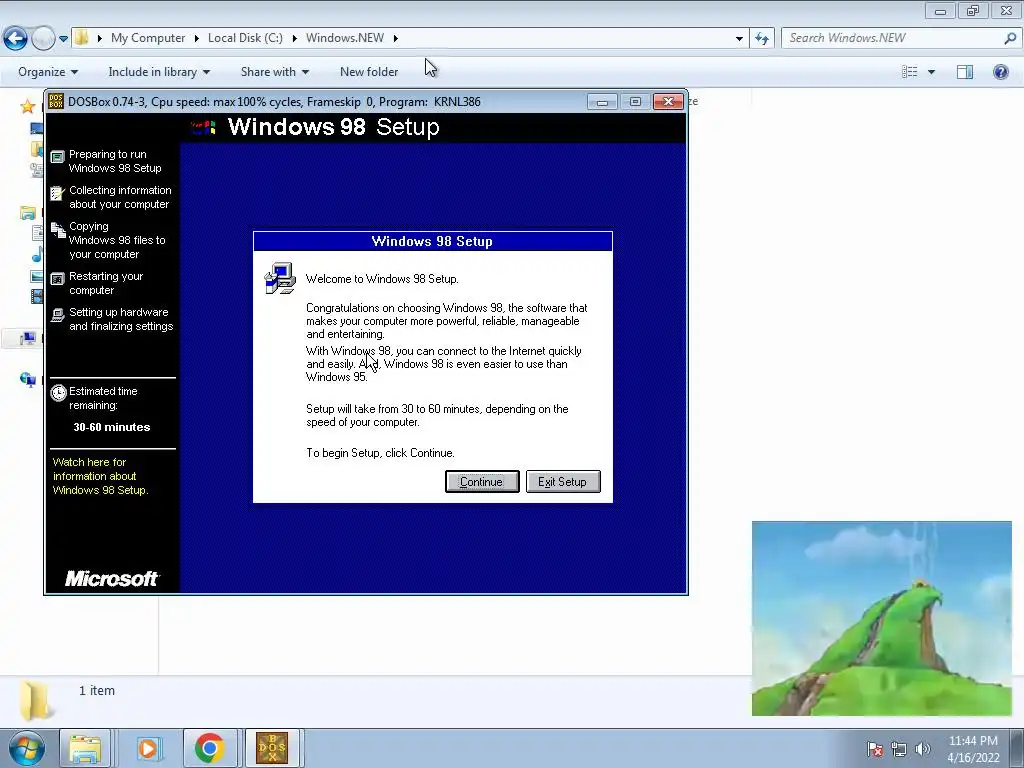Click the network tray icon

click(x=899, y=749)
